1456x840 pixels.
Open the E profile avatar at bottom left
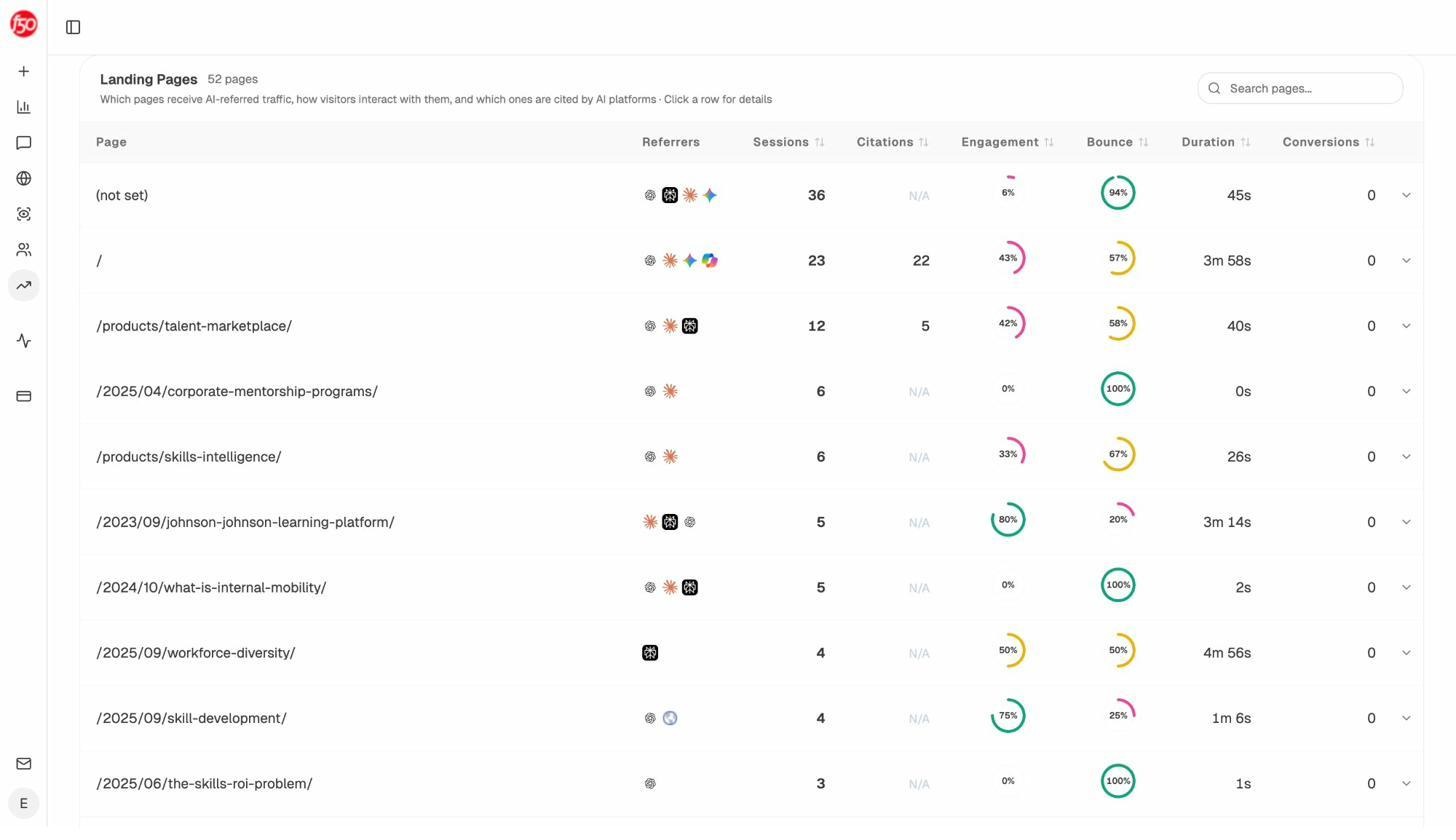coord(23,803)
